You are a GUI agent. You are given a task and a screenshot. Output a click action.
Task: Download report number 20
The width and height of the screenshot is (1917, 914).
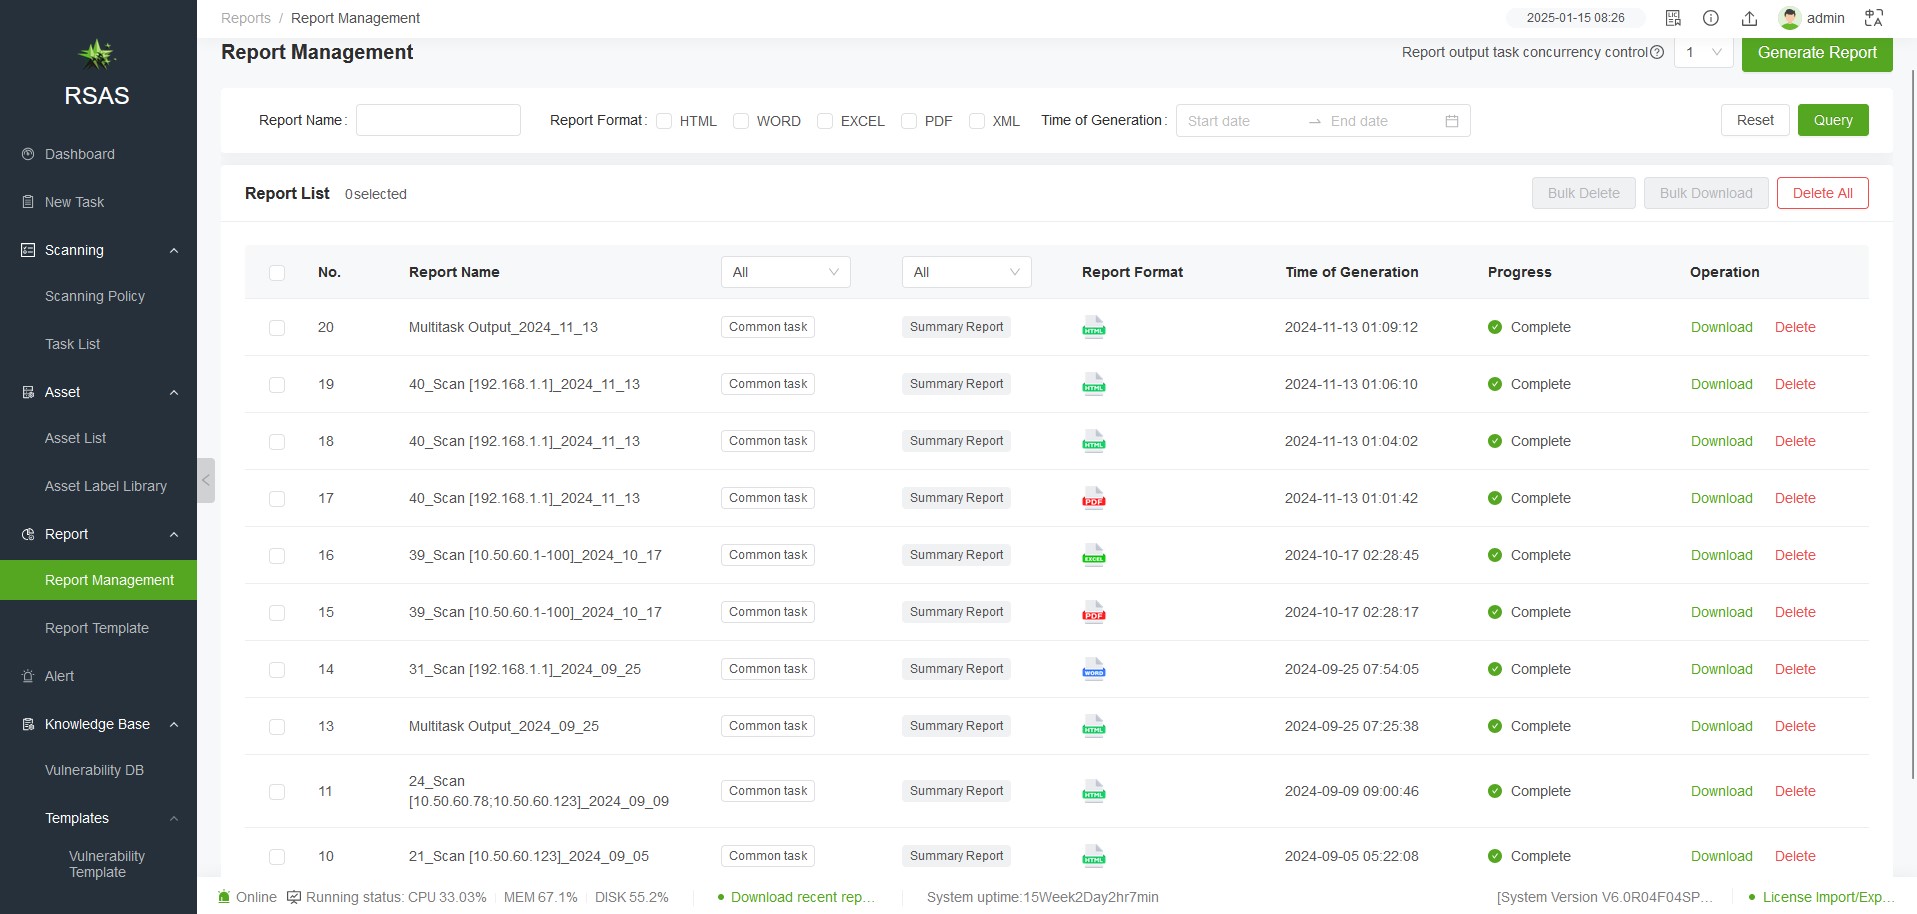(1721, 327)
